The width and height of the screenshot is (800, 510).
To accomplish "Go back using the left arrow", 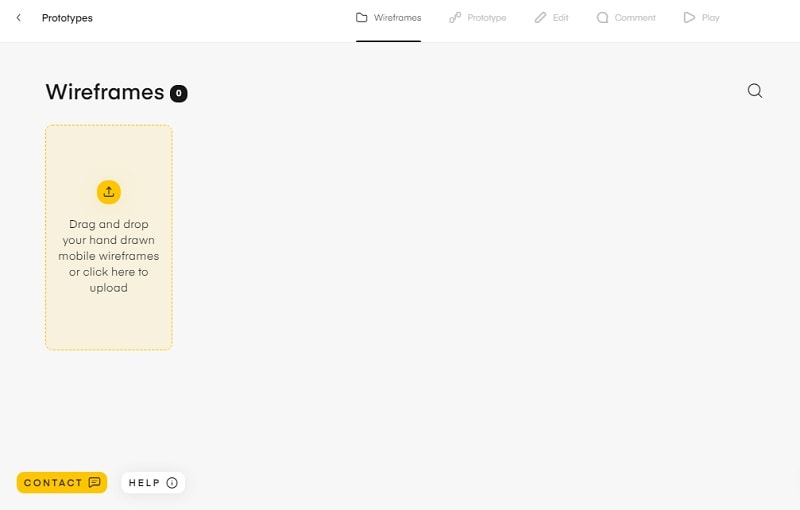I will point(18,18).
